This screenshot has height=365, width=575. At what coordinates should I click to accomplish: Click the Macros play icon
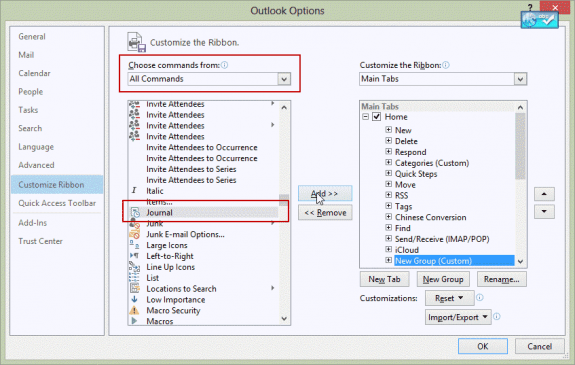pyautogui.click(x=134, y=321)
